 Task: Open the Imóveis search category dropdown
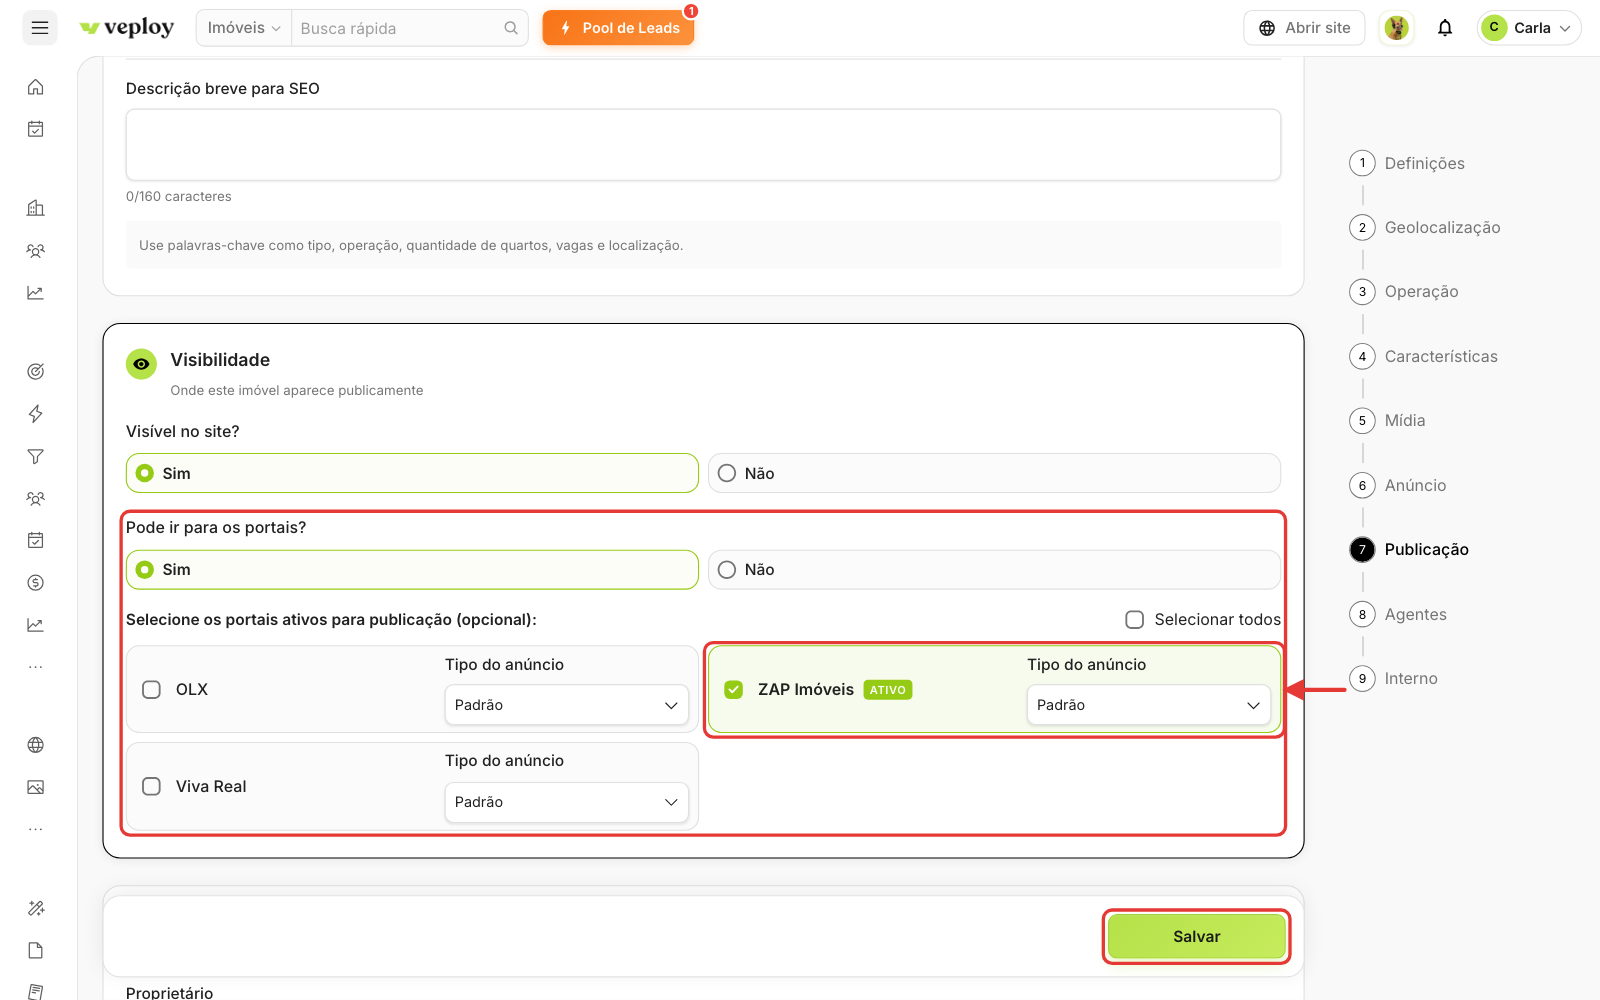pyautogui.click(x=244, y=28)
